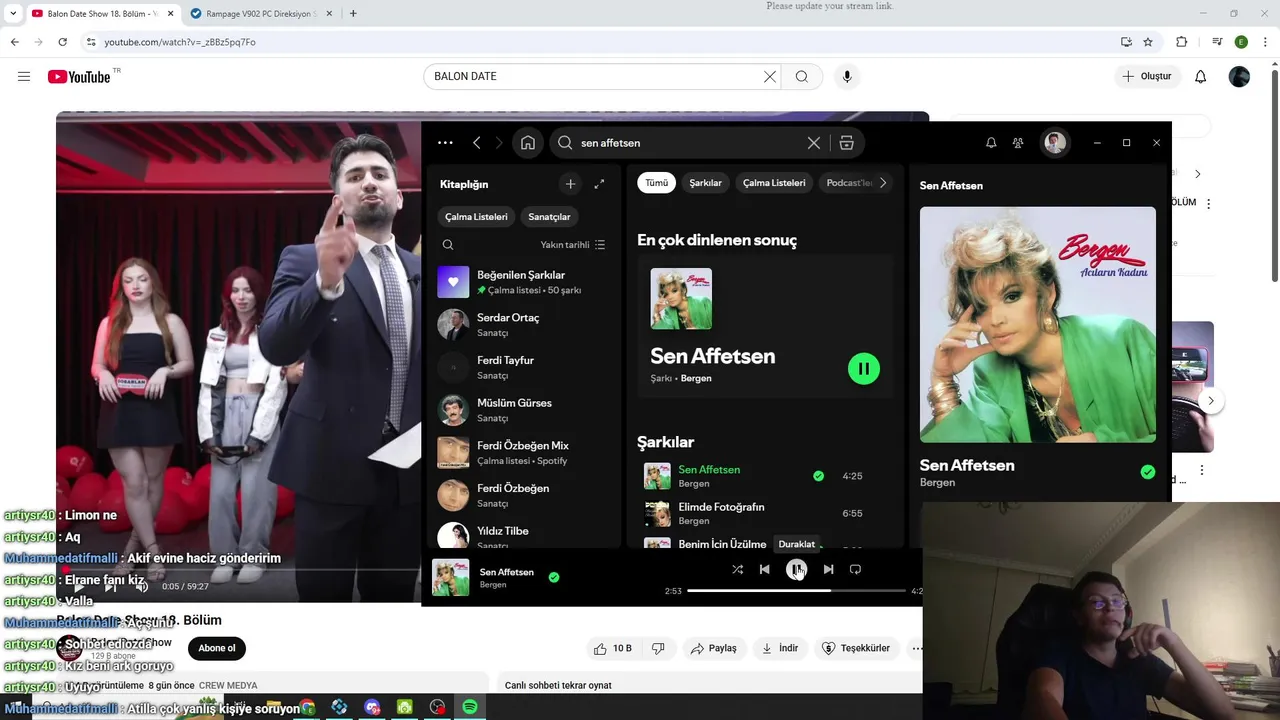1280x720 pixels.
Task: Open more actions under YouTube video
Action: 917,648
